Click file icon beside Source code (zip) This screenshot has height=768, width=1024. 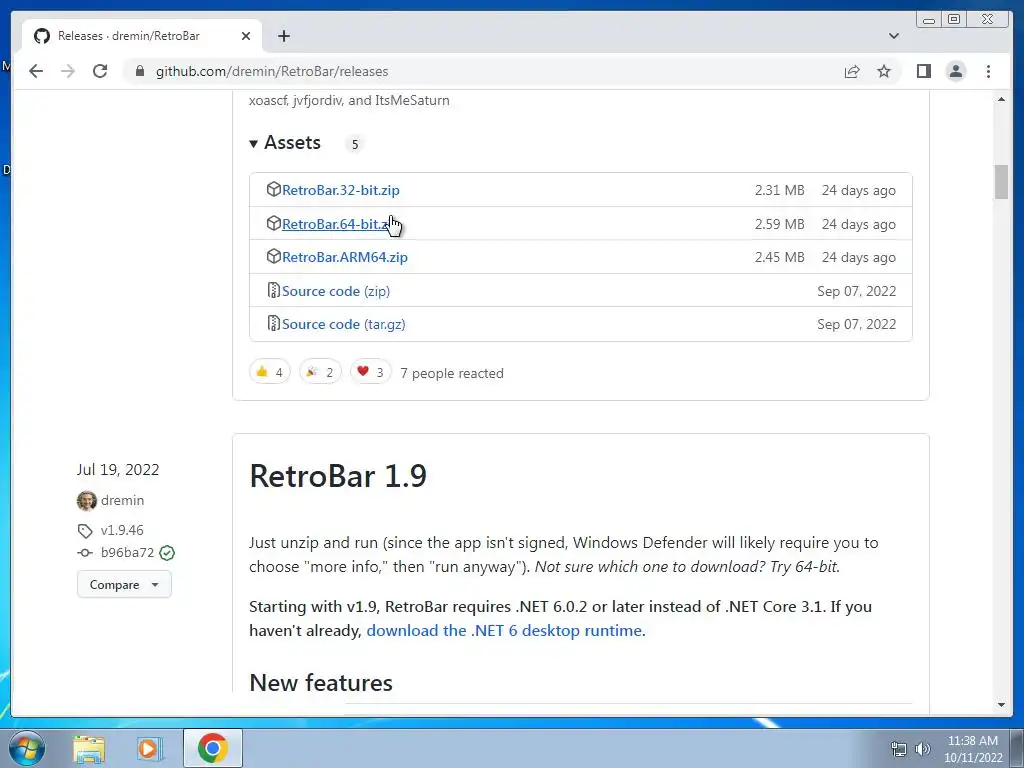(x=274, y=290)
